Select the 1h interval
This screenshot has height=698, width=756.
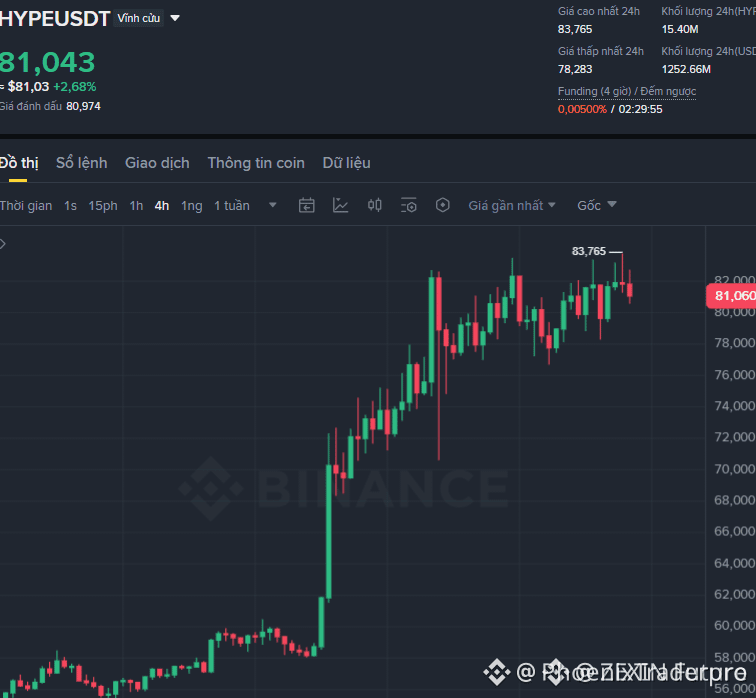pyautogui.click(x=136, y=206)
